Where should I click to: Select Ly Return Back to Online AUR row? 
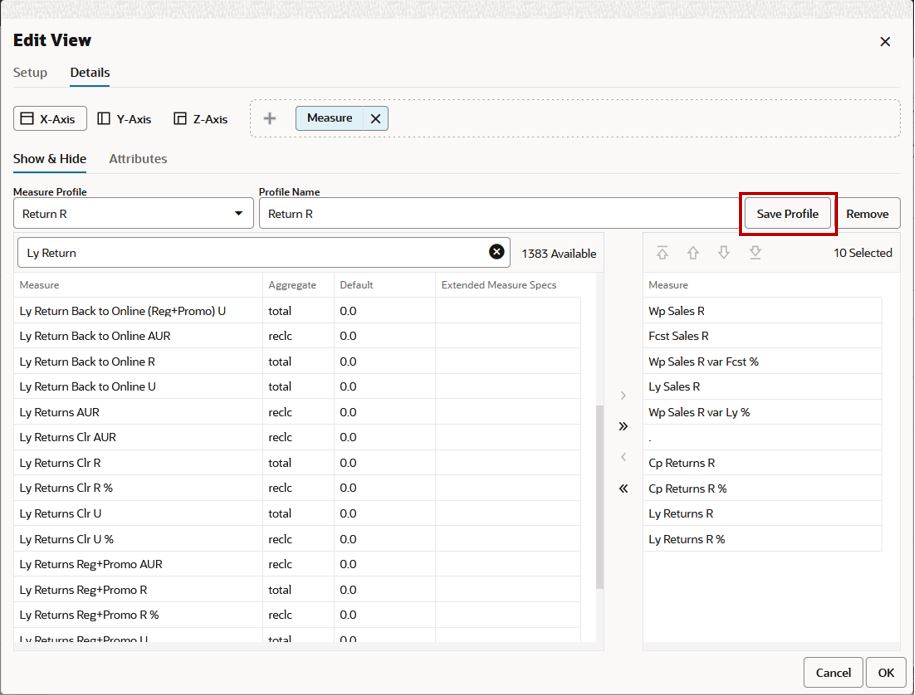[297, 336]
